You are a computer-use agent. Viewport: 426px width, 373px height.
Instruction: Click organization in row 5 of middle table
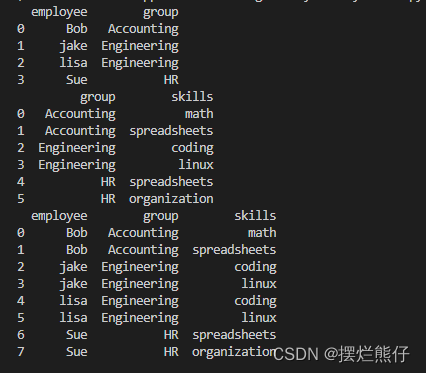171,199
